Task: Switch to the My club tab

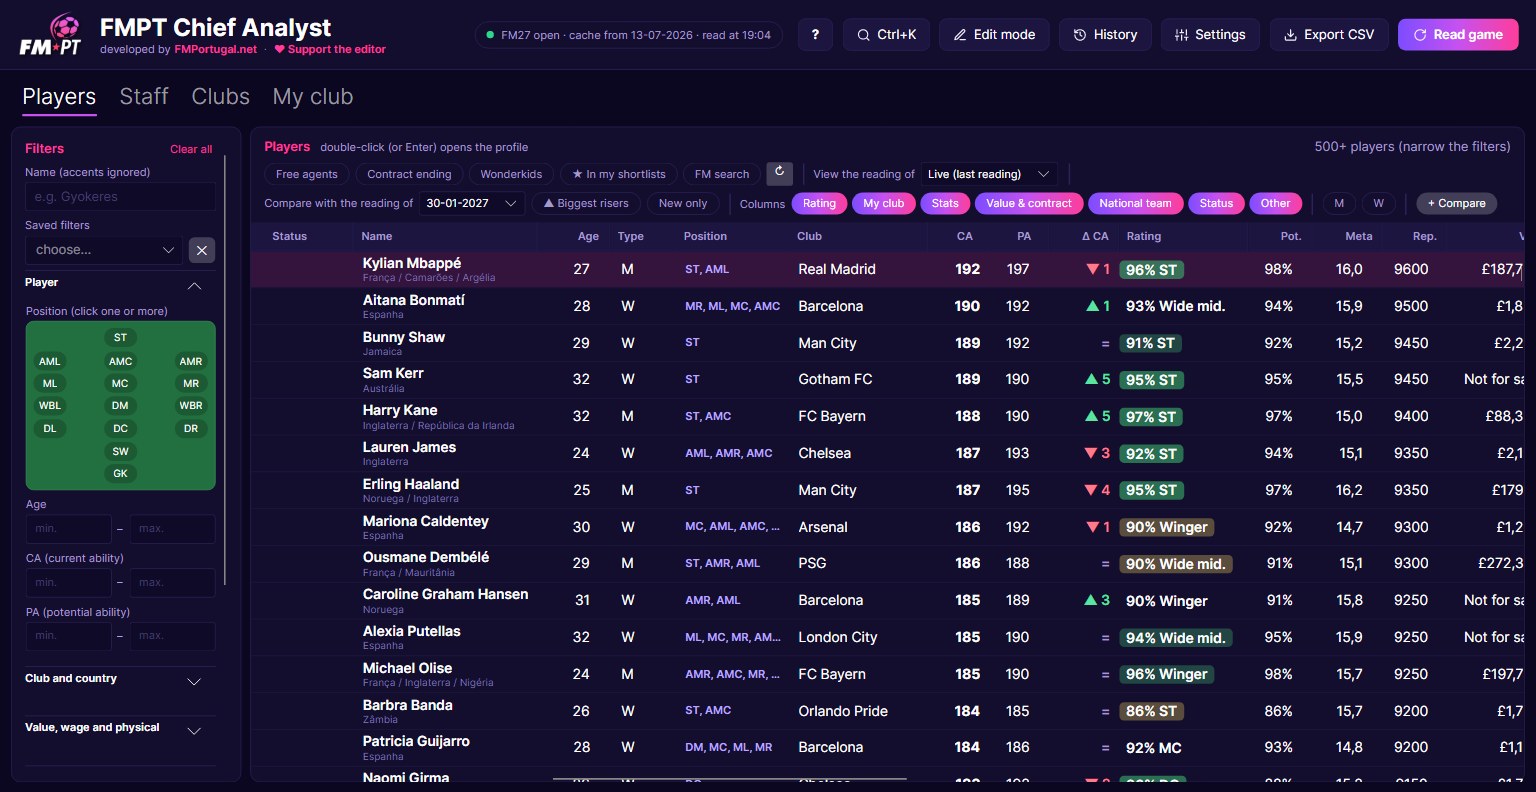Action: point(313,96)
